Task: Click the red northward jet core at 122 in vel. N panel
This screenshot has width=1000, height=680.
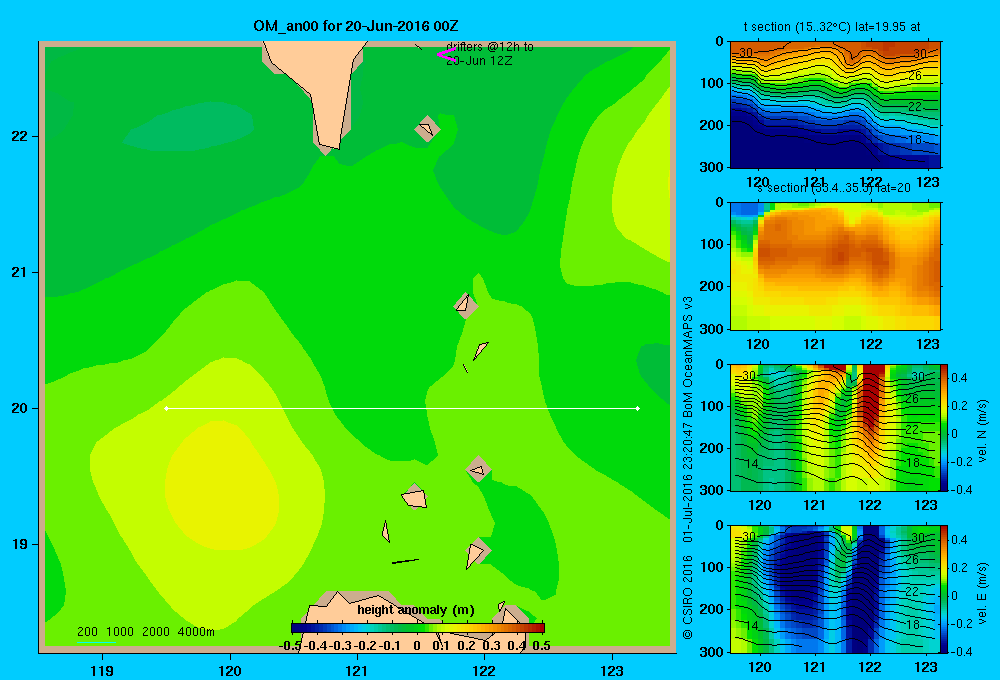Action: tap(872, 395)
